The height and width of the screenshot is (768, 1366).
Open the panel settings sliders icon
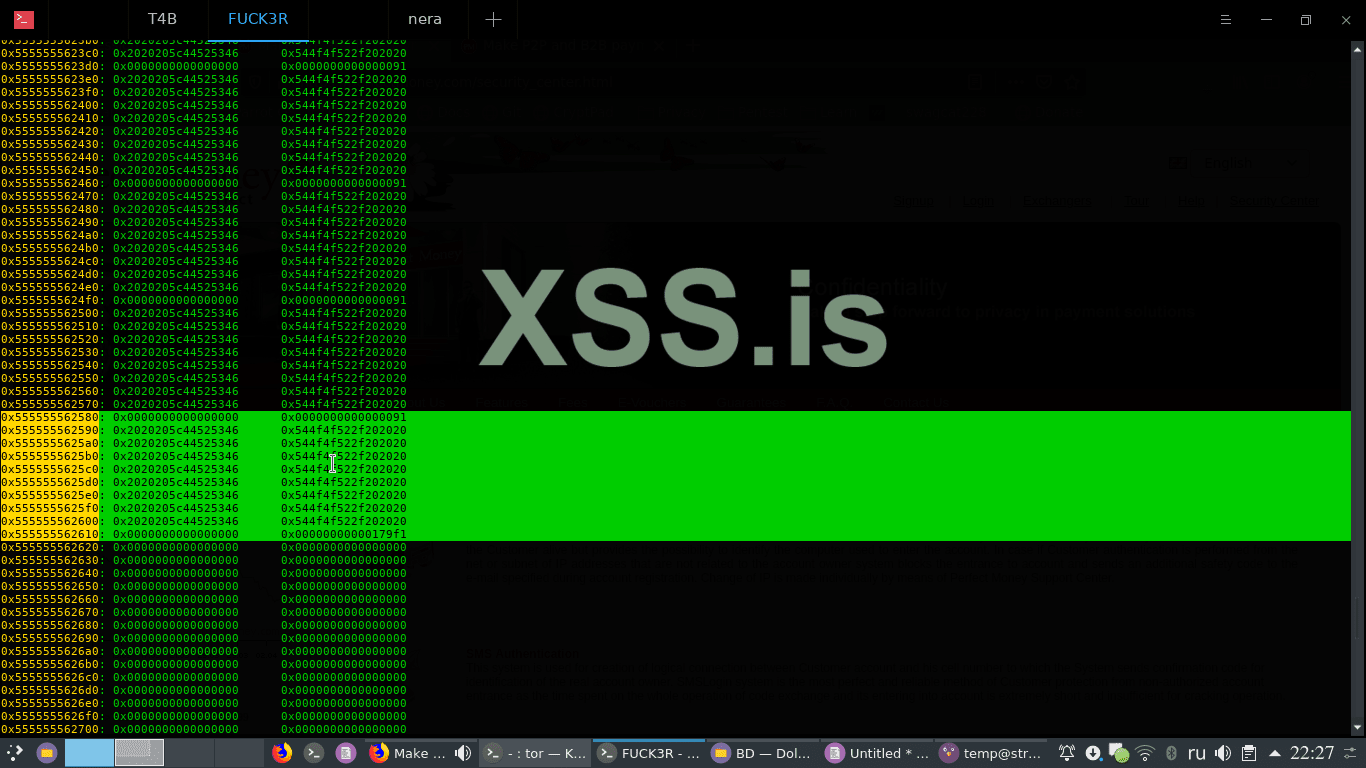click(x=1352, y=753)
